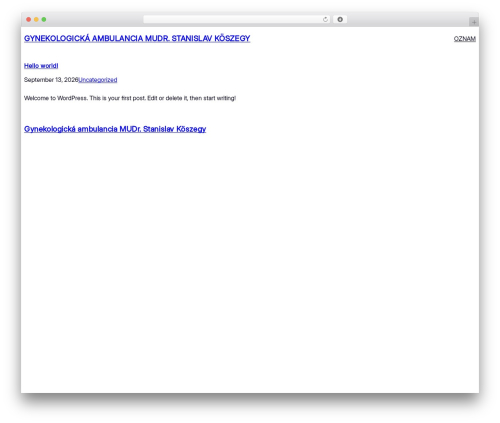Reload the page with the refresh icon

pos(325,19)
